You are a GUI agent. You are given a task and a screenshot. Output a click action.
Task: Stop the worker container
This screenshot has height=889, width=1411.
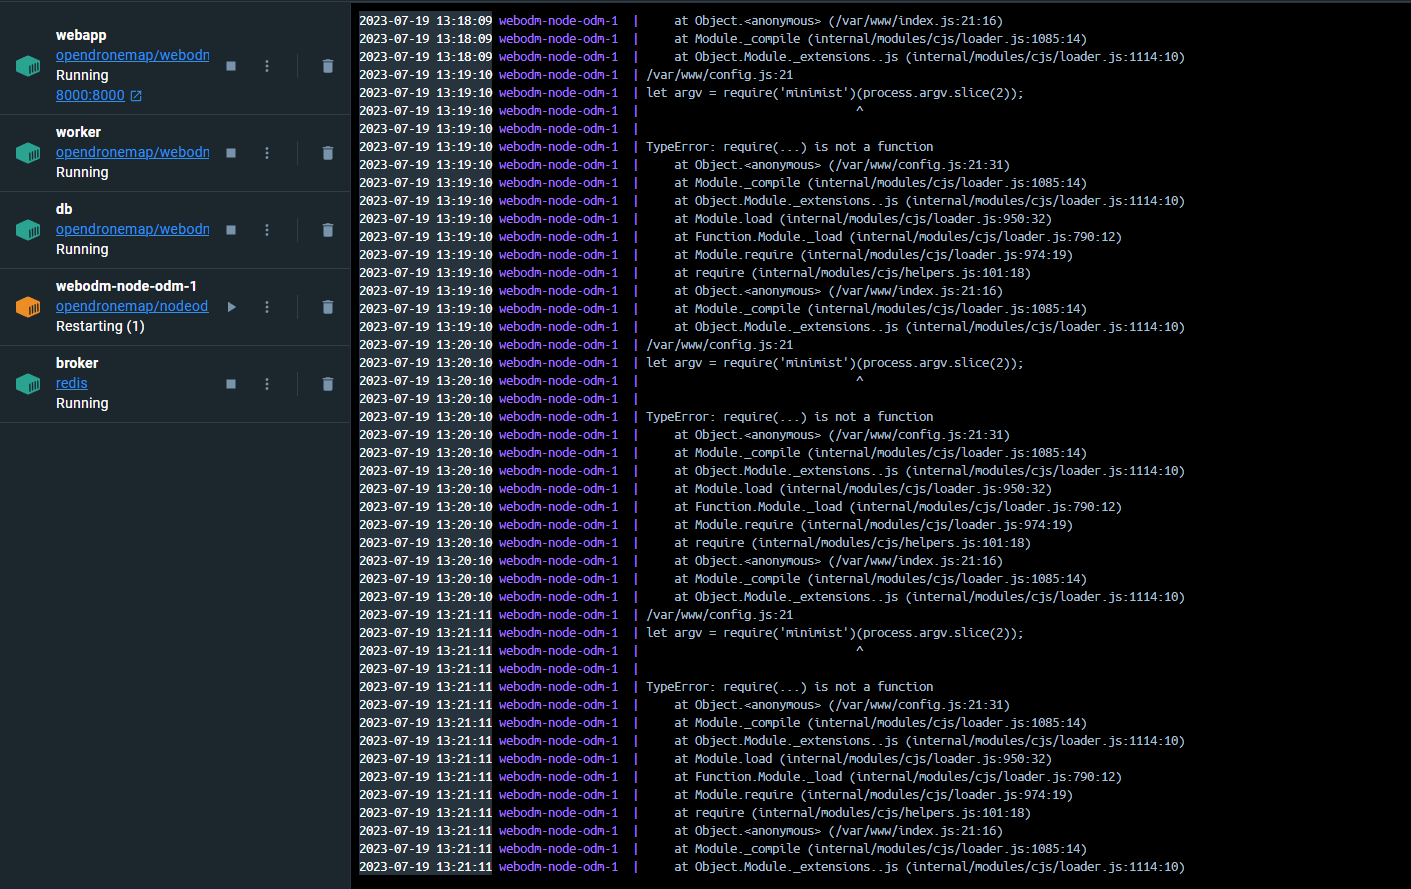pos(230,152)
